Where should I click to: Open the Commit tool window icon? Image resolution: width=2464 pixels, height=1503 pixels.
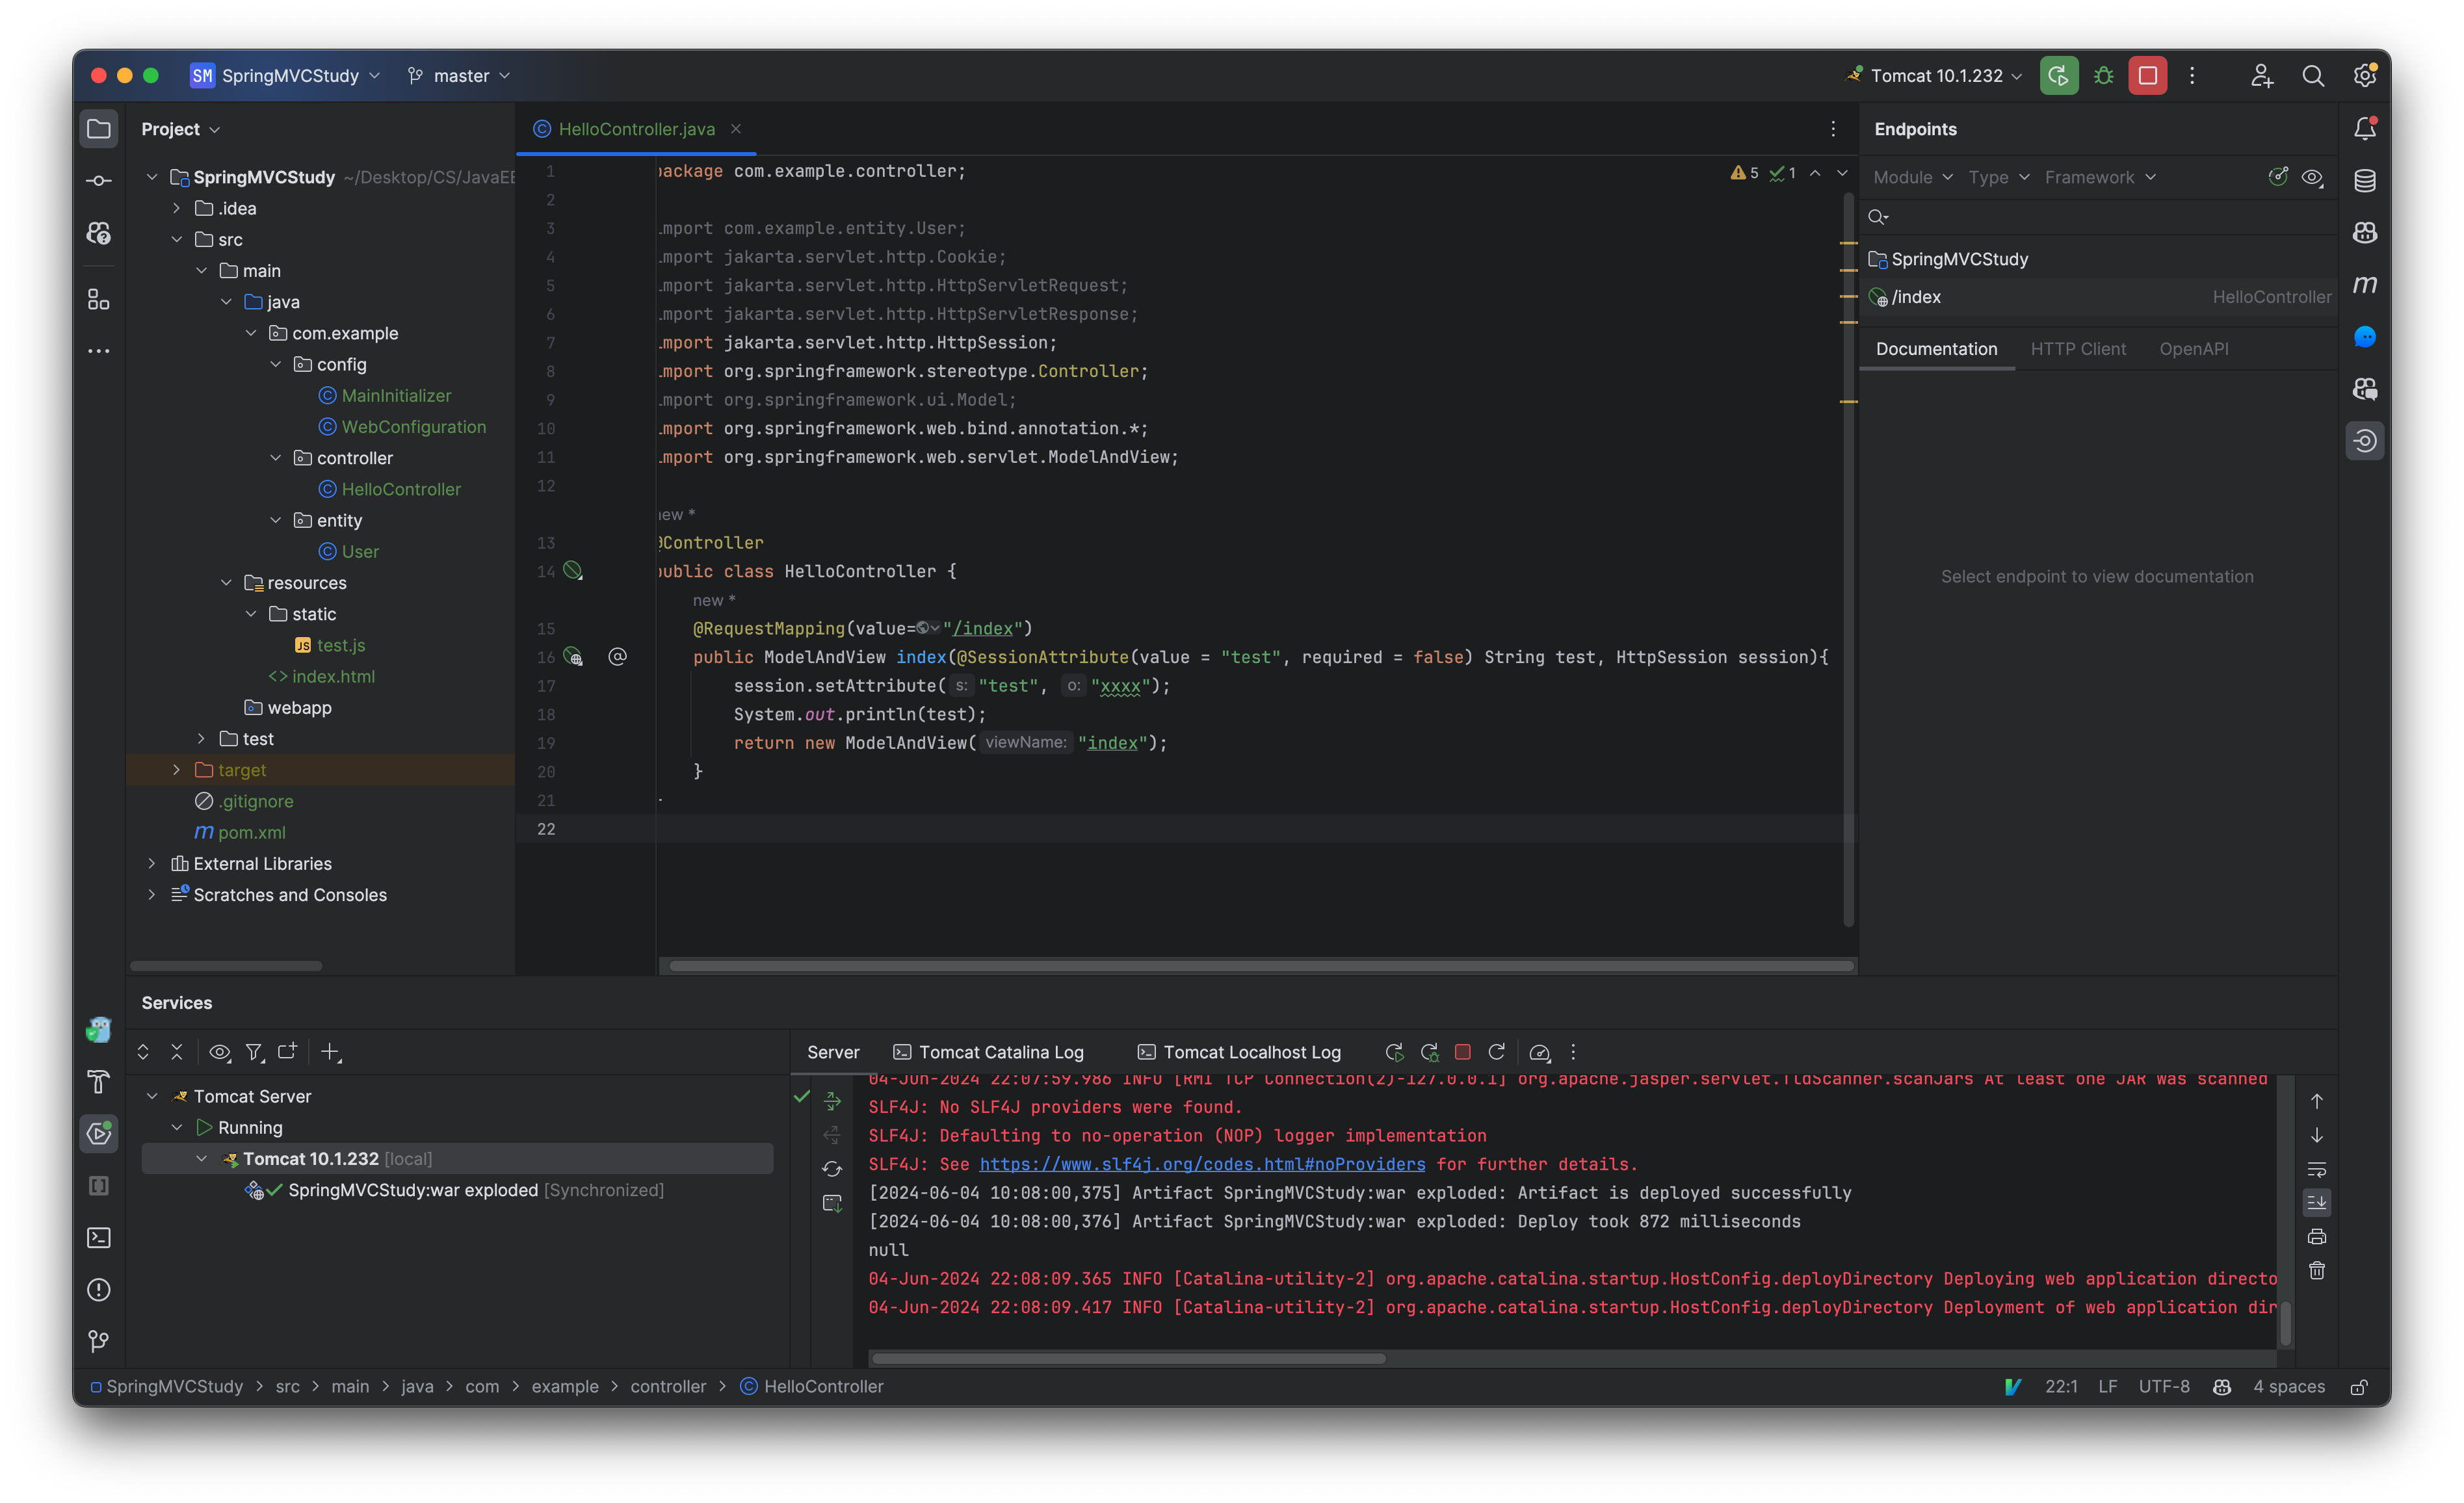tap(98, 181)
